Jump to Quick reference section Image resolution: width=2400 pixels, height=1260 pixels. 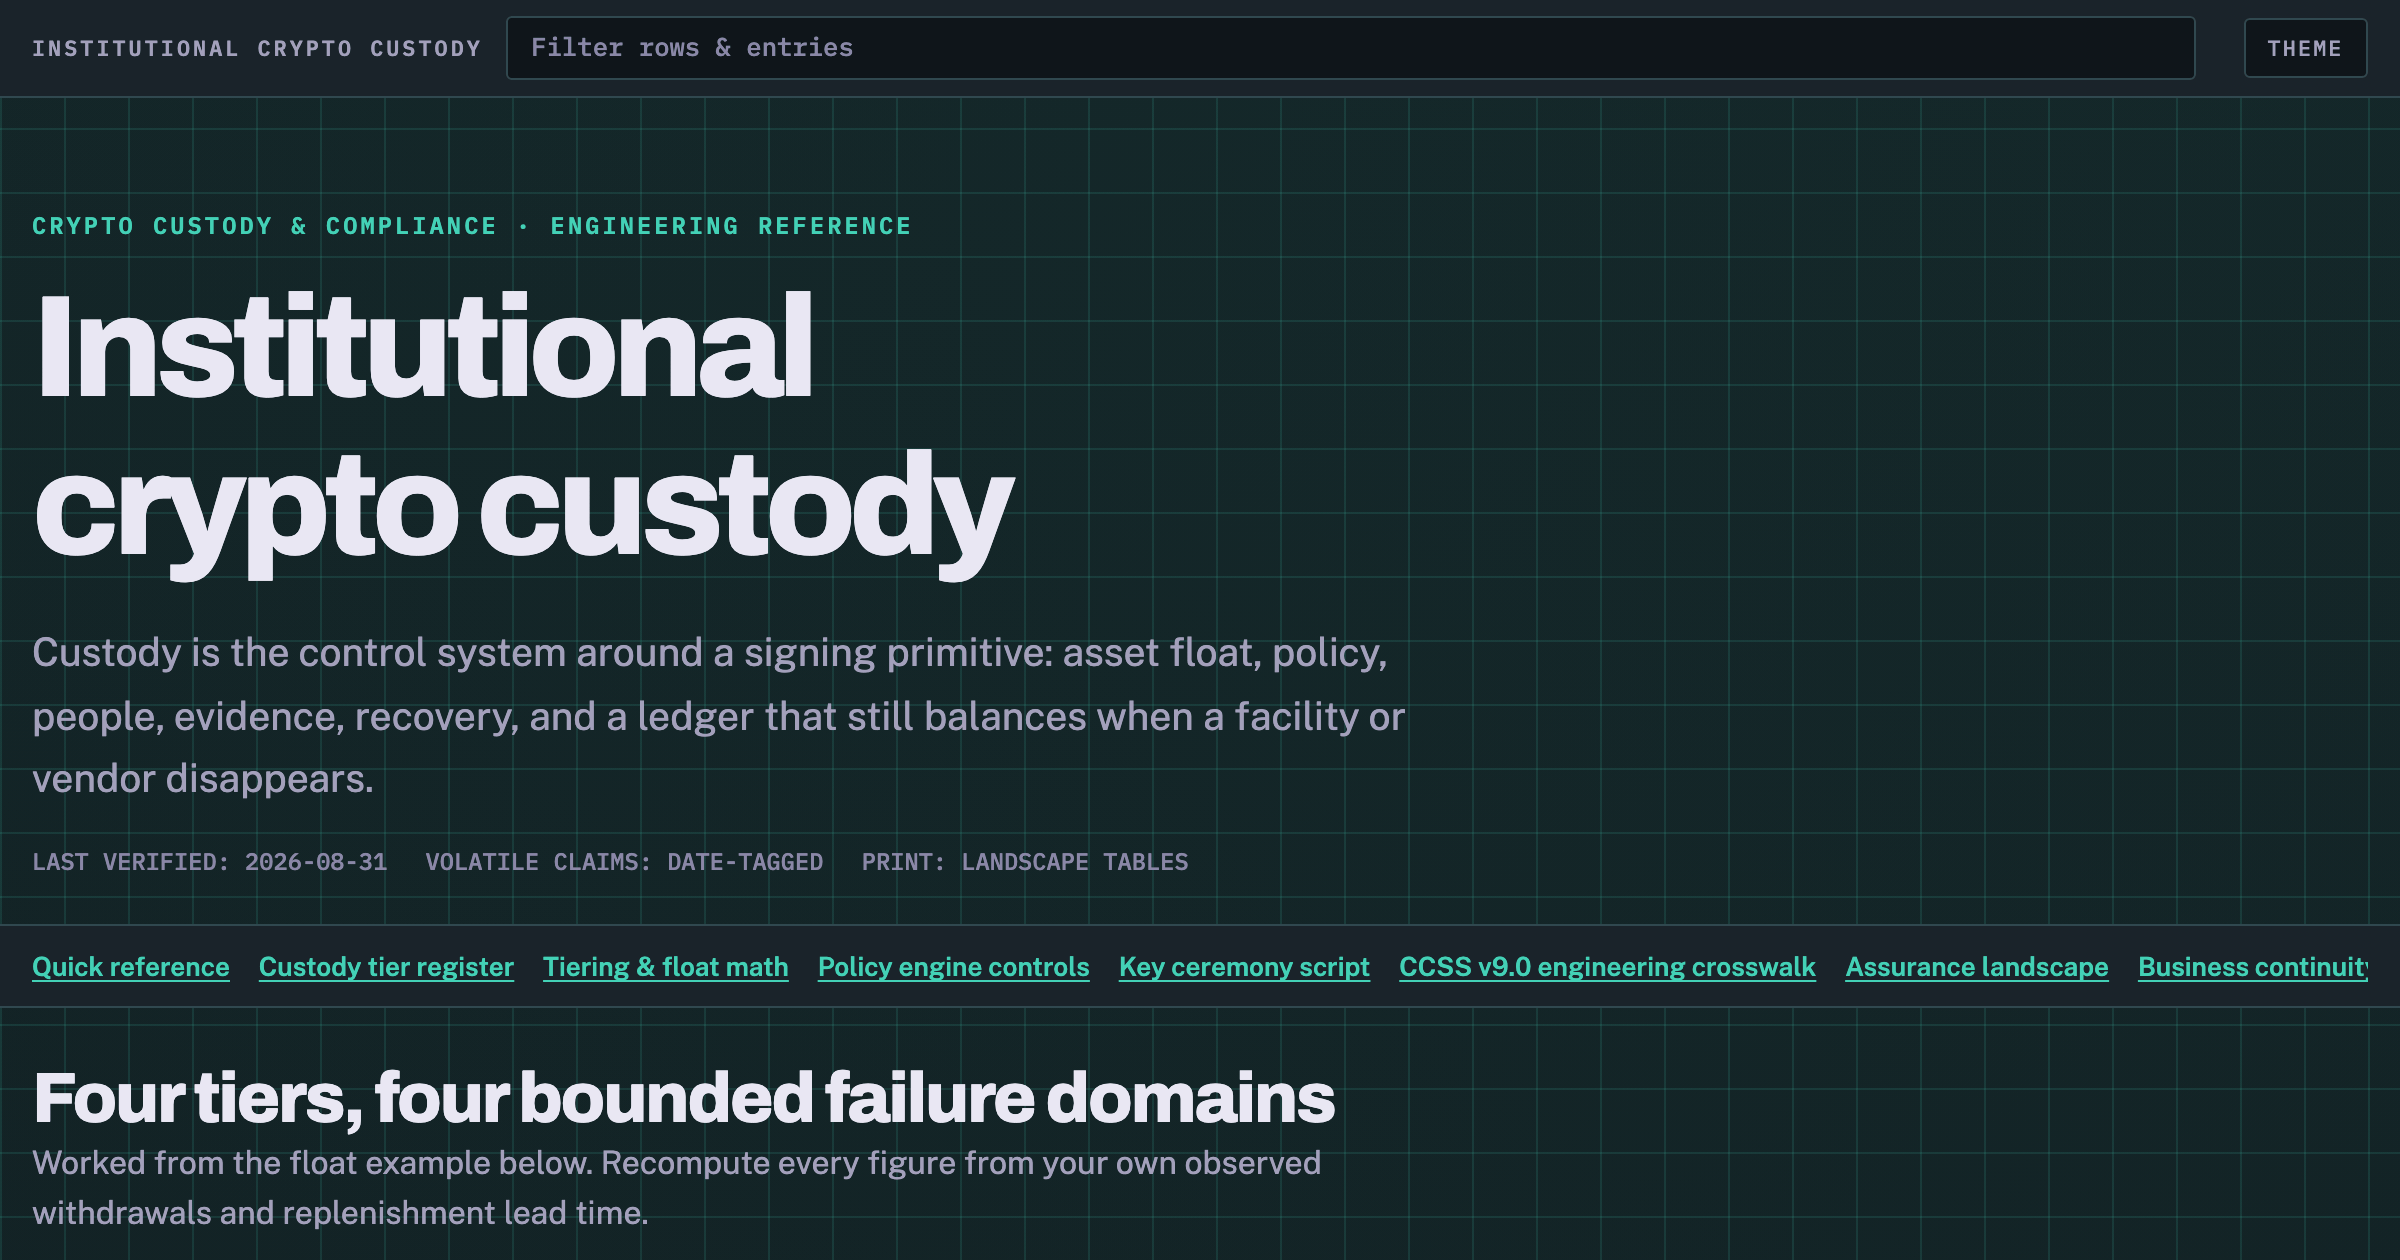click(x=131, y=967)
